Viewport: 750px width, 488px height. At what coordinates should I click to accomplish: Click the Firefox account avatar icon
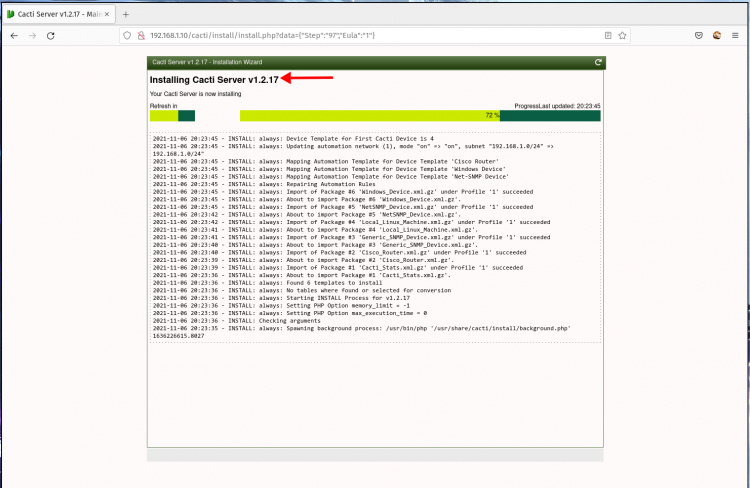(x=716, y=35)
